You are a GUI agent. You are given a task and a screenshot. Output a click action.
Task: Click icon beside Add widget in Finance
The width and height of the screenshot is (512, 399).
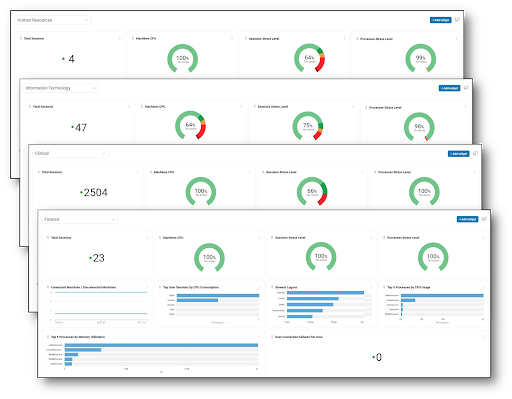tap(484, 219)
